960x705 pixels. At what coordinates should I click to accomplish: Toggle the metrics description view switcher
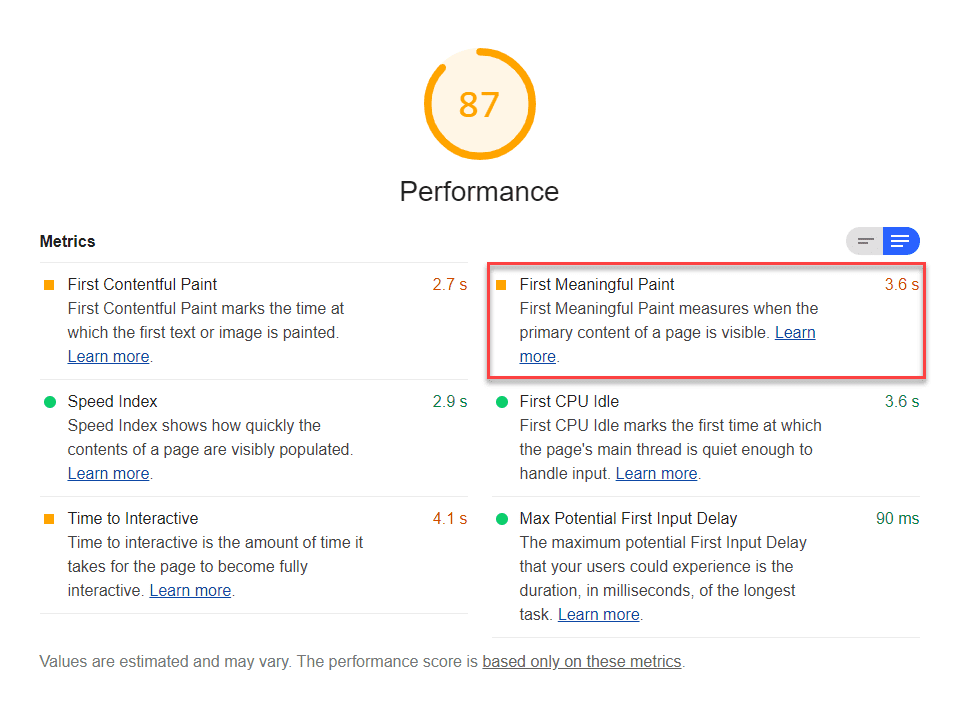tap(882, 241)
